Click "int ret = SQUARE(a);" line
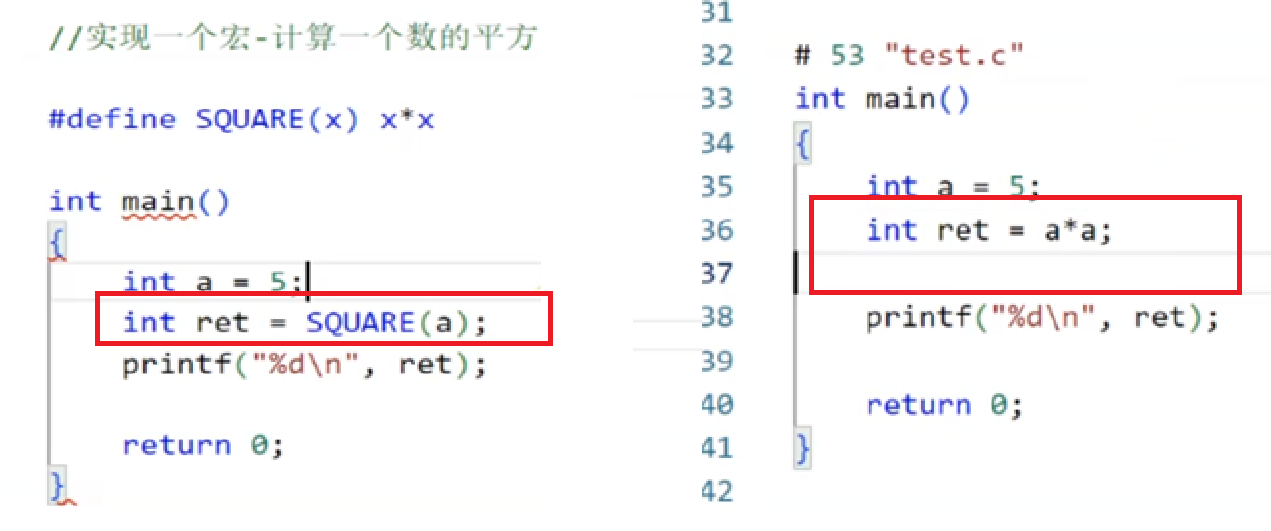The width and height of the screenshot is (1271, 531). 305,323
